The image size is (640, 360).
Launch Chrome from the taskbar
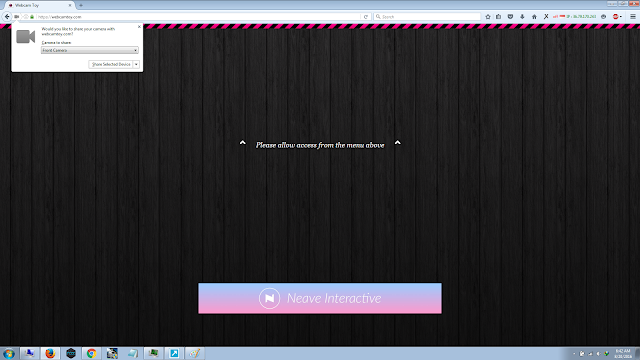pos(91,353)
